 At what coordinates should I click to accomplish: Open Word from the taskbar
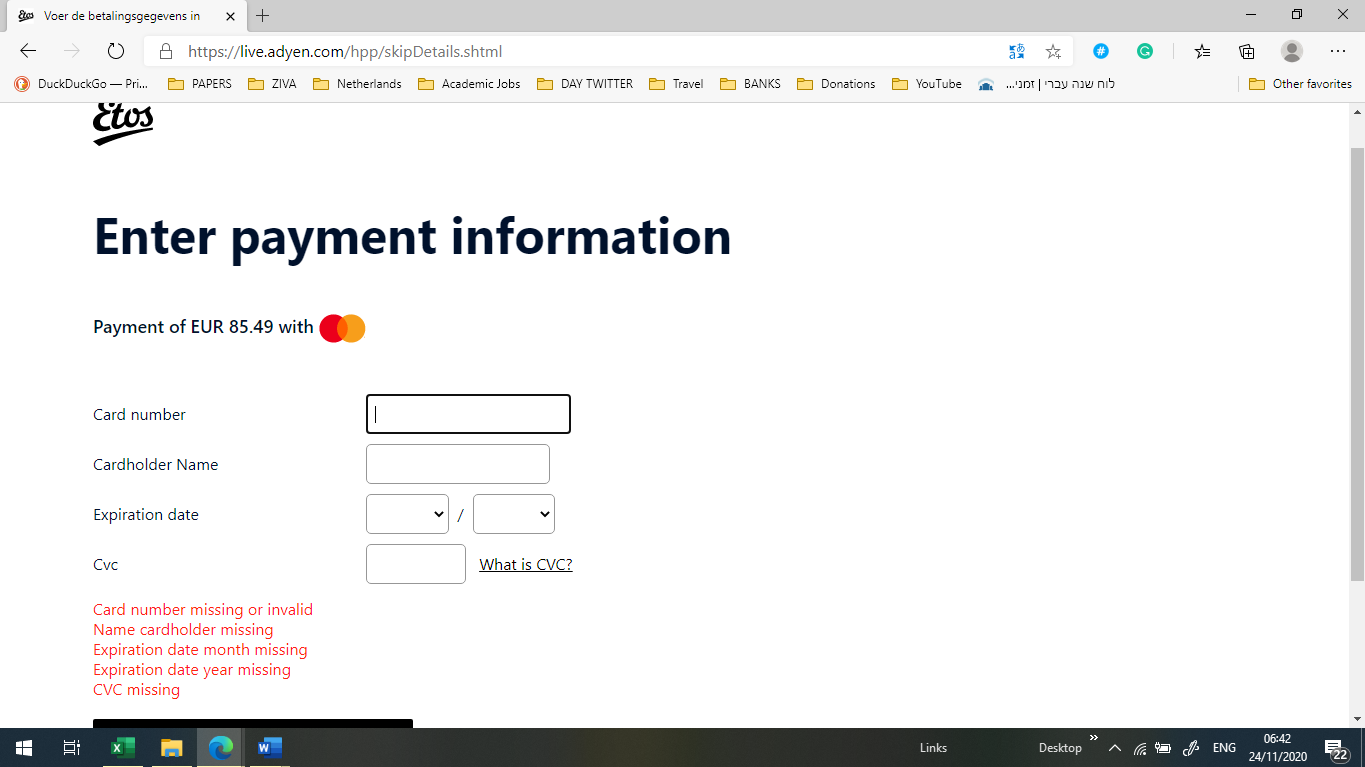[x=268, y=747]
